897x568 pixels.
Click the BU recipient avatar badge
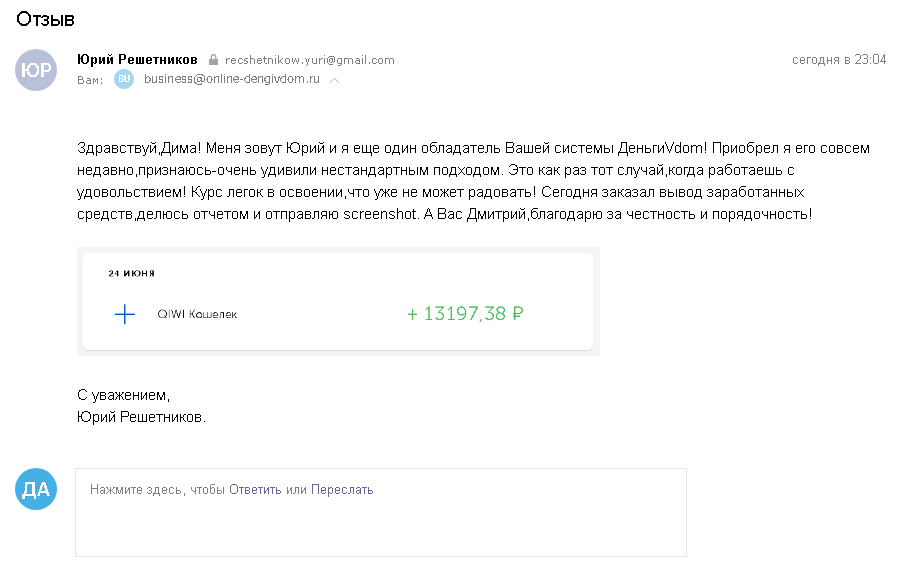click(x=124, y=79)
